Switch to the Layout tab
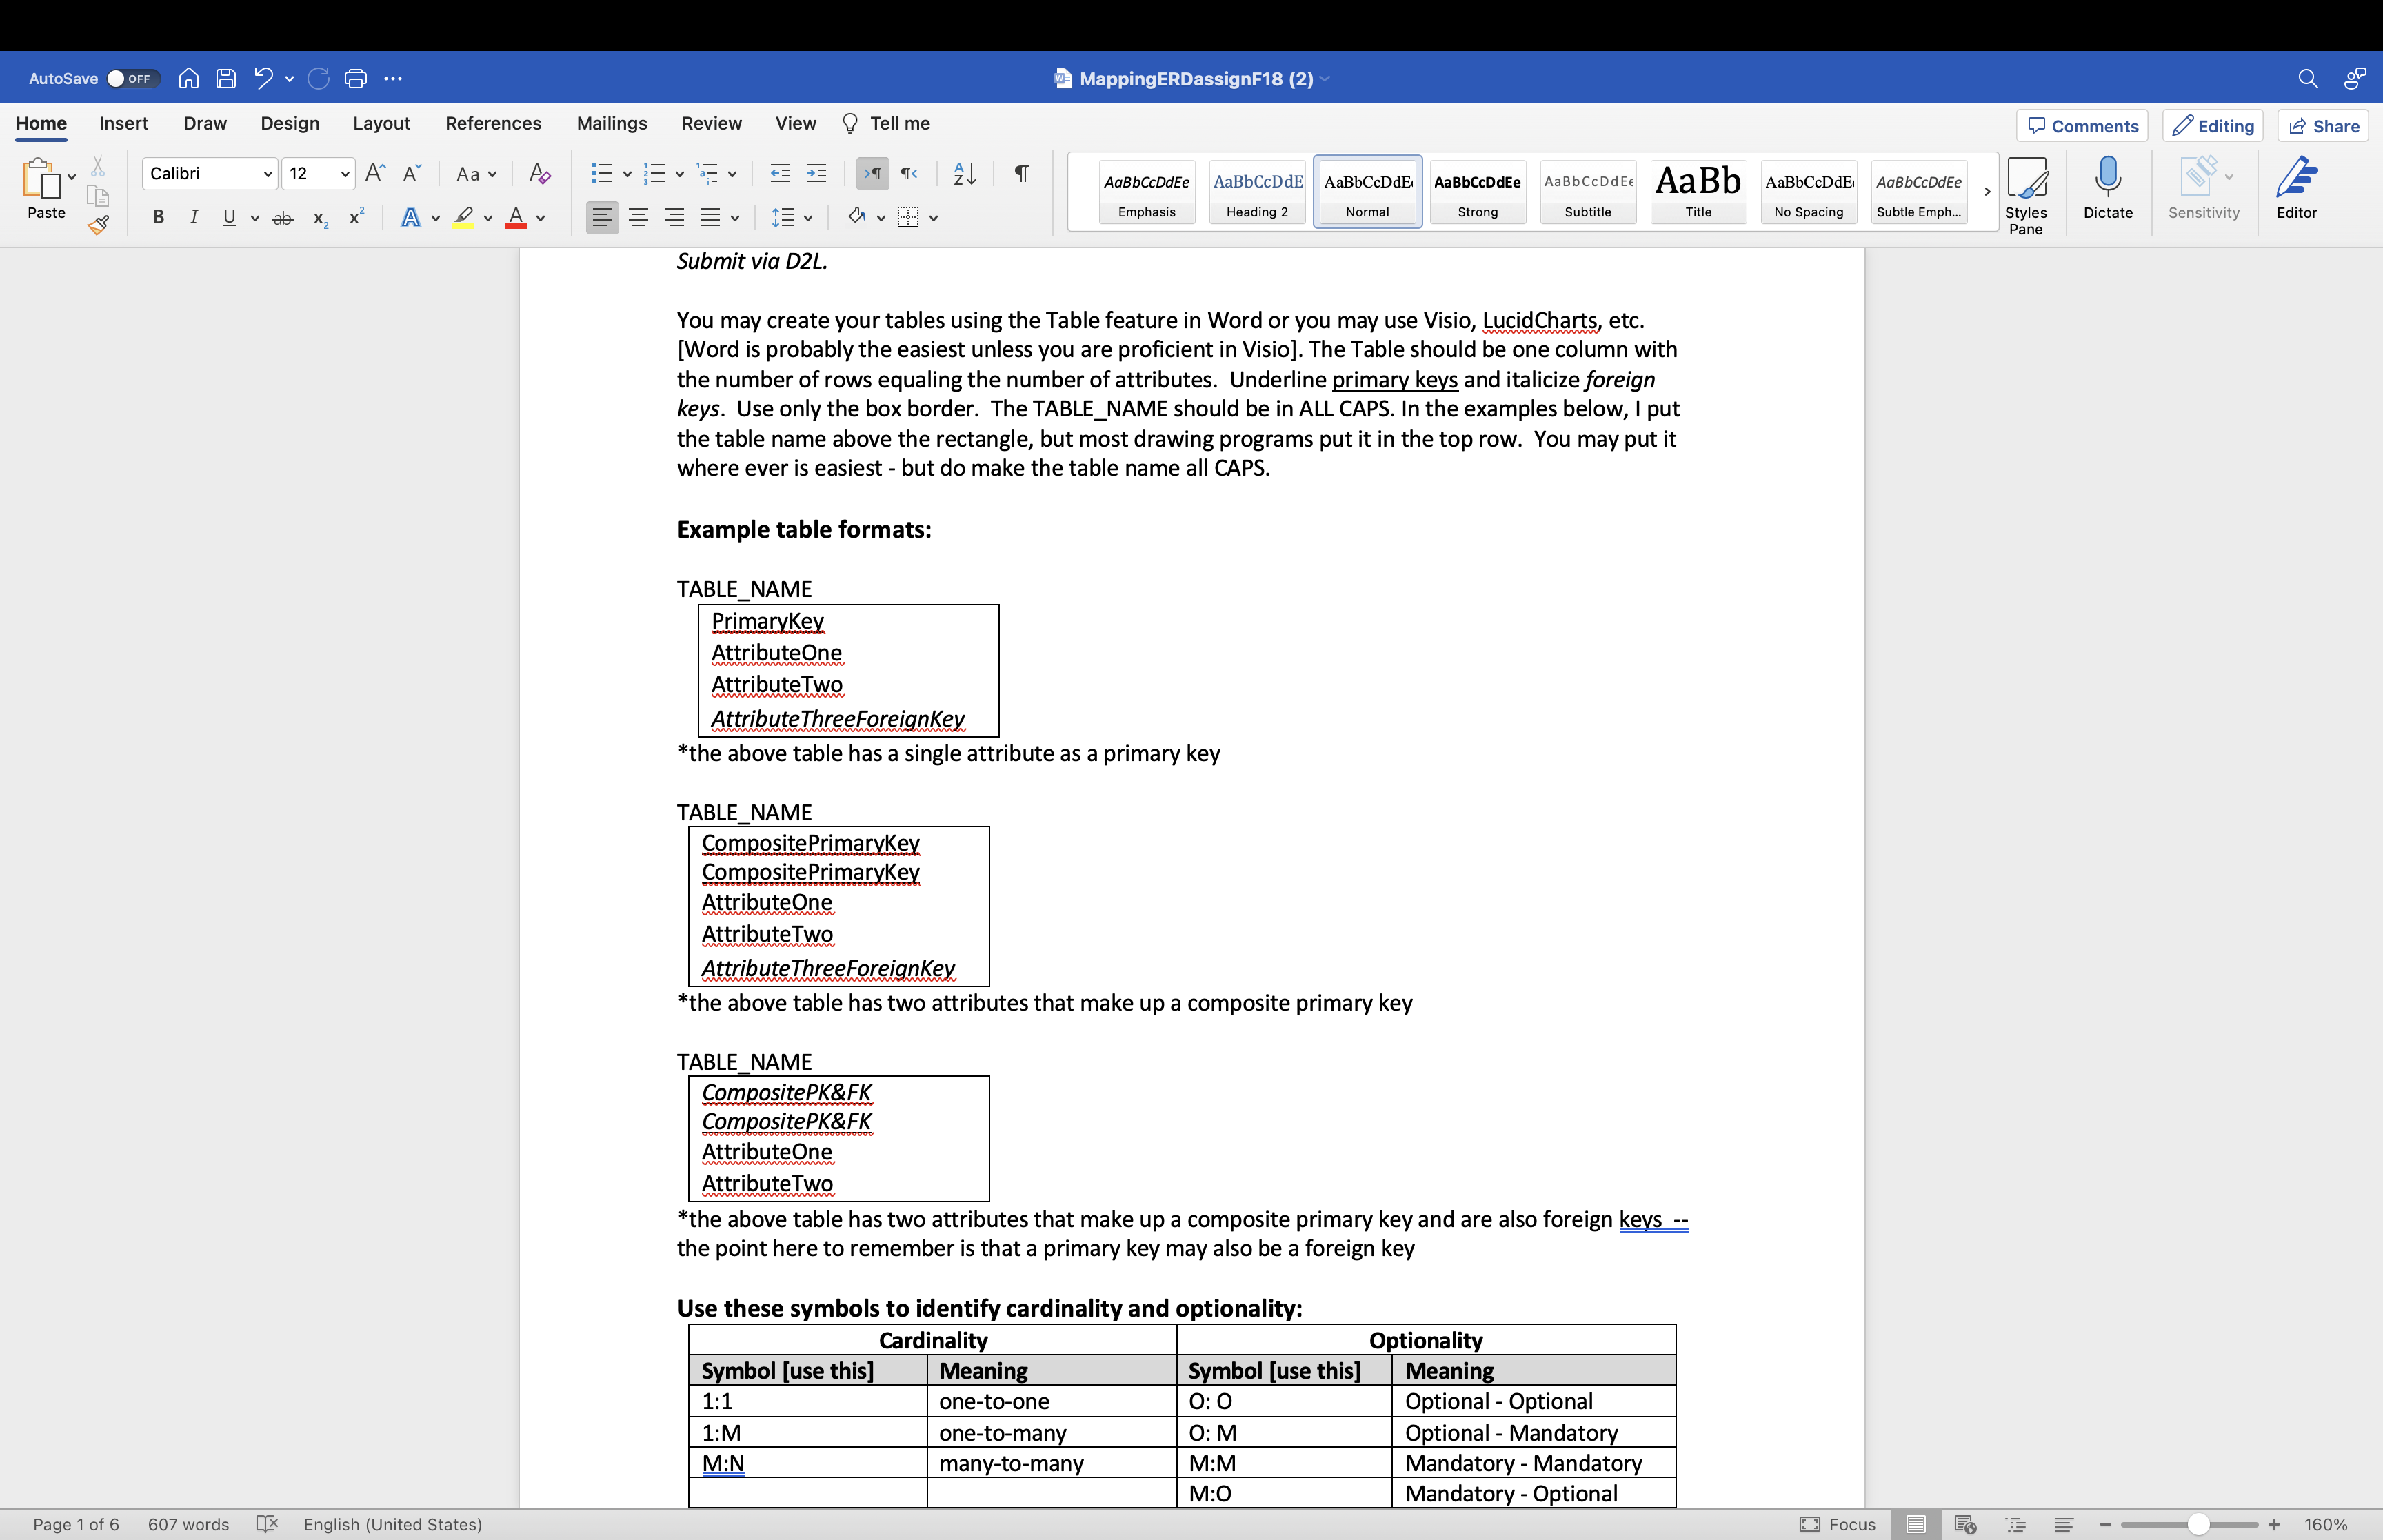2383x1540 pixels. (x=381, y=123)
